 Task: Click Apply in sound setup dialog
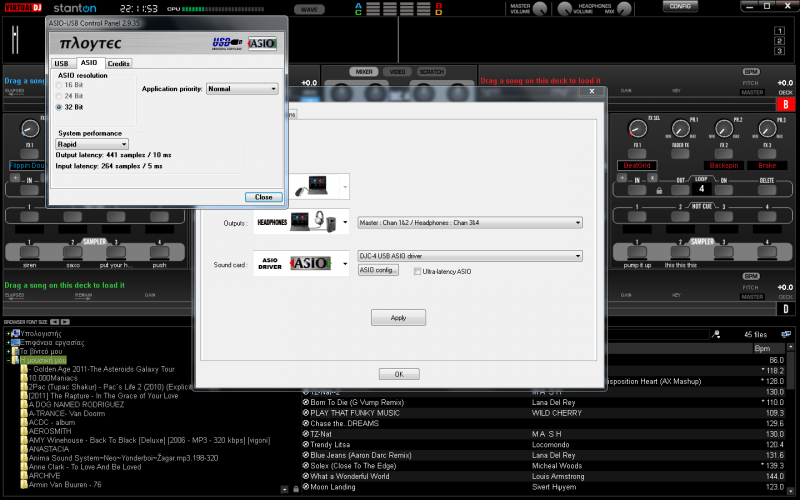[398, 317]
